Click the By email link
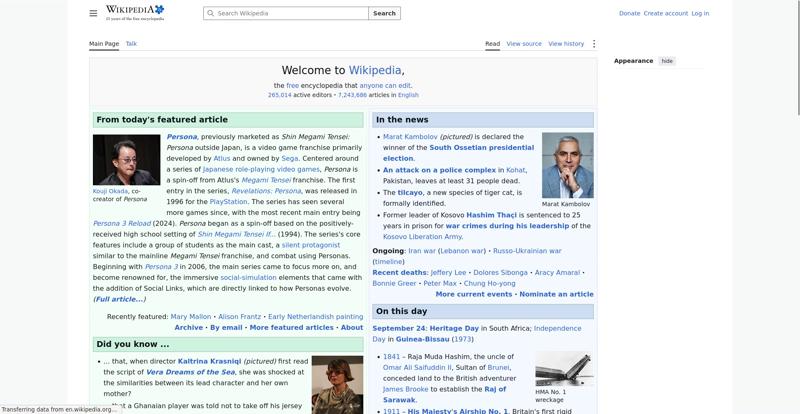Screen dimensions: 800x414 point(226,328)
